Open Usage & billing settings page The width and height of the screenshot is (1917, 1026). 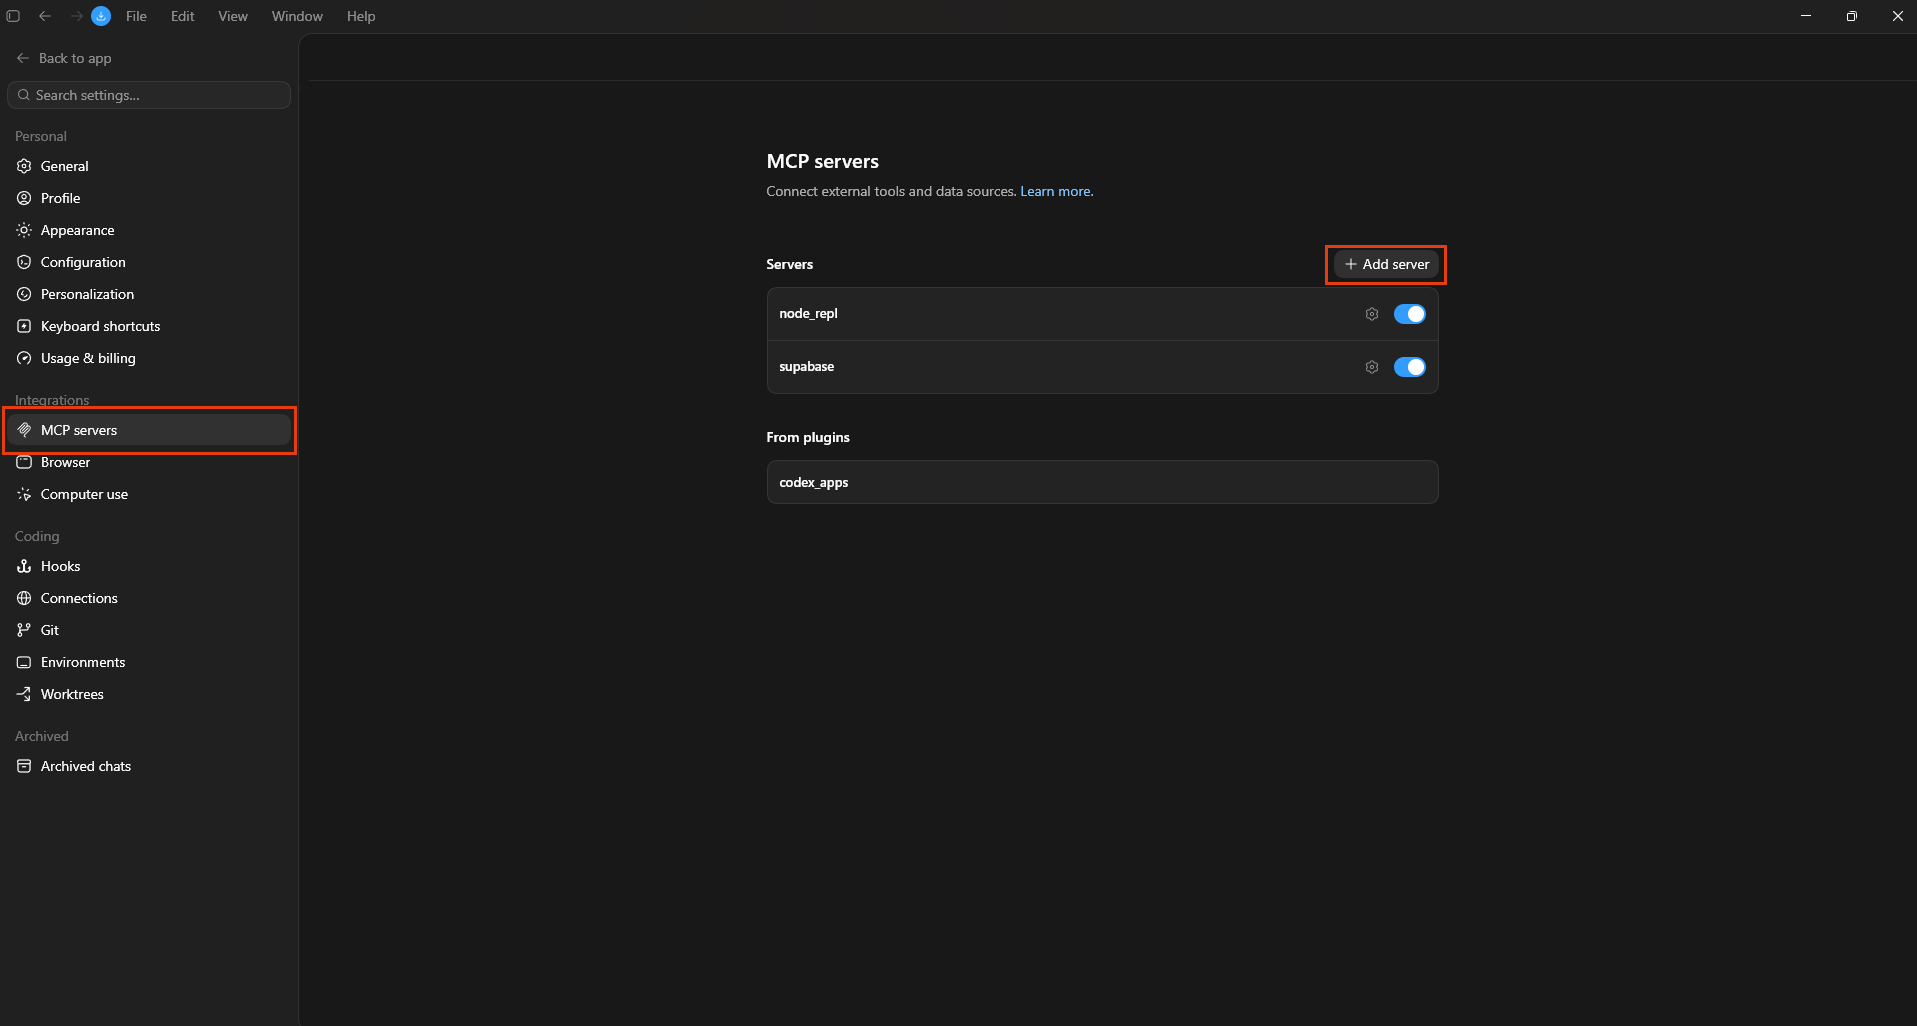[149, 358]
